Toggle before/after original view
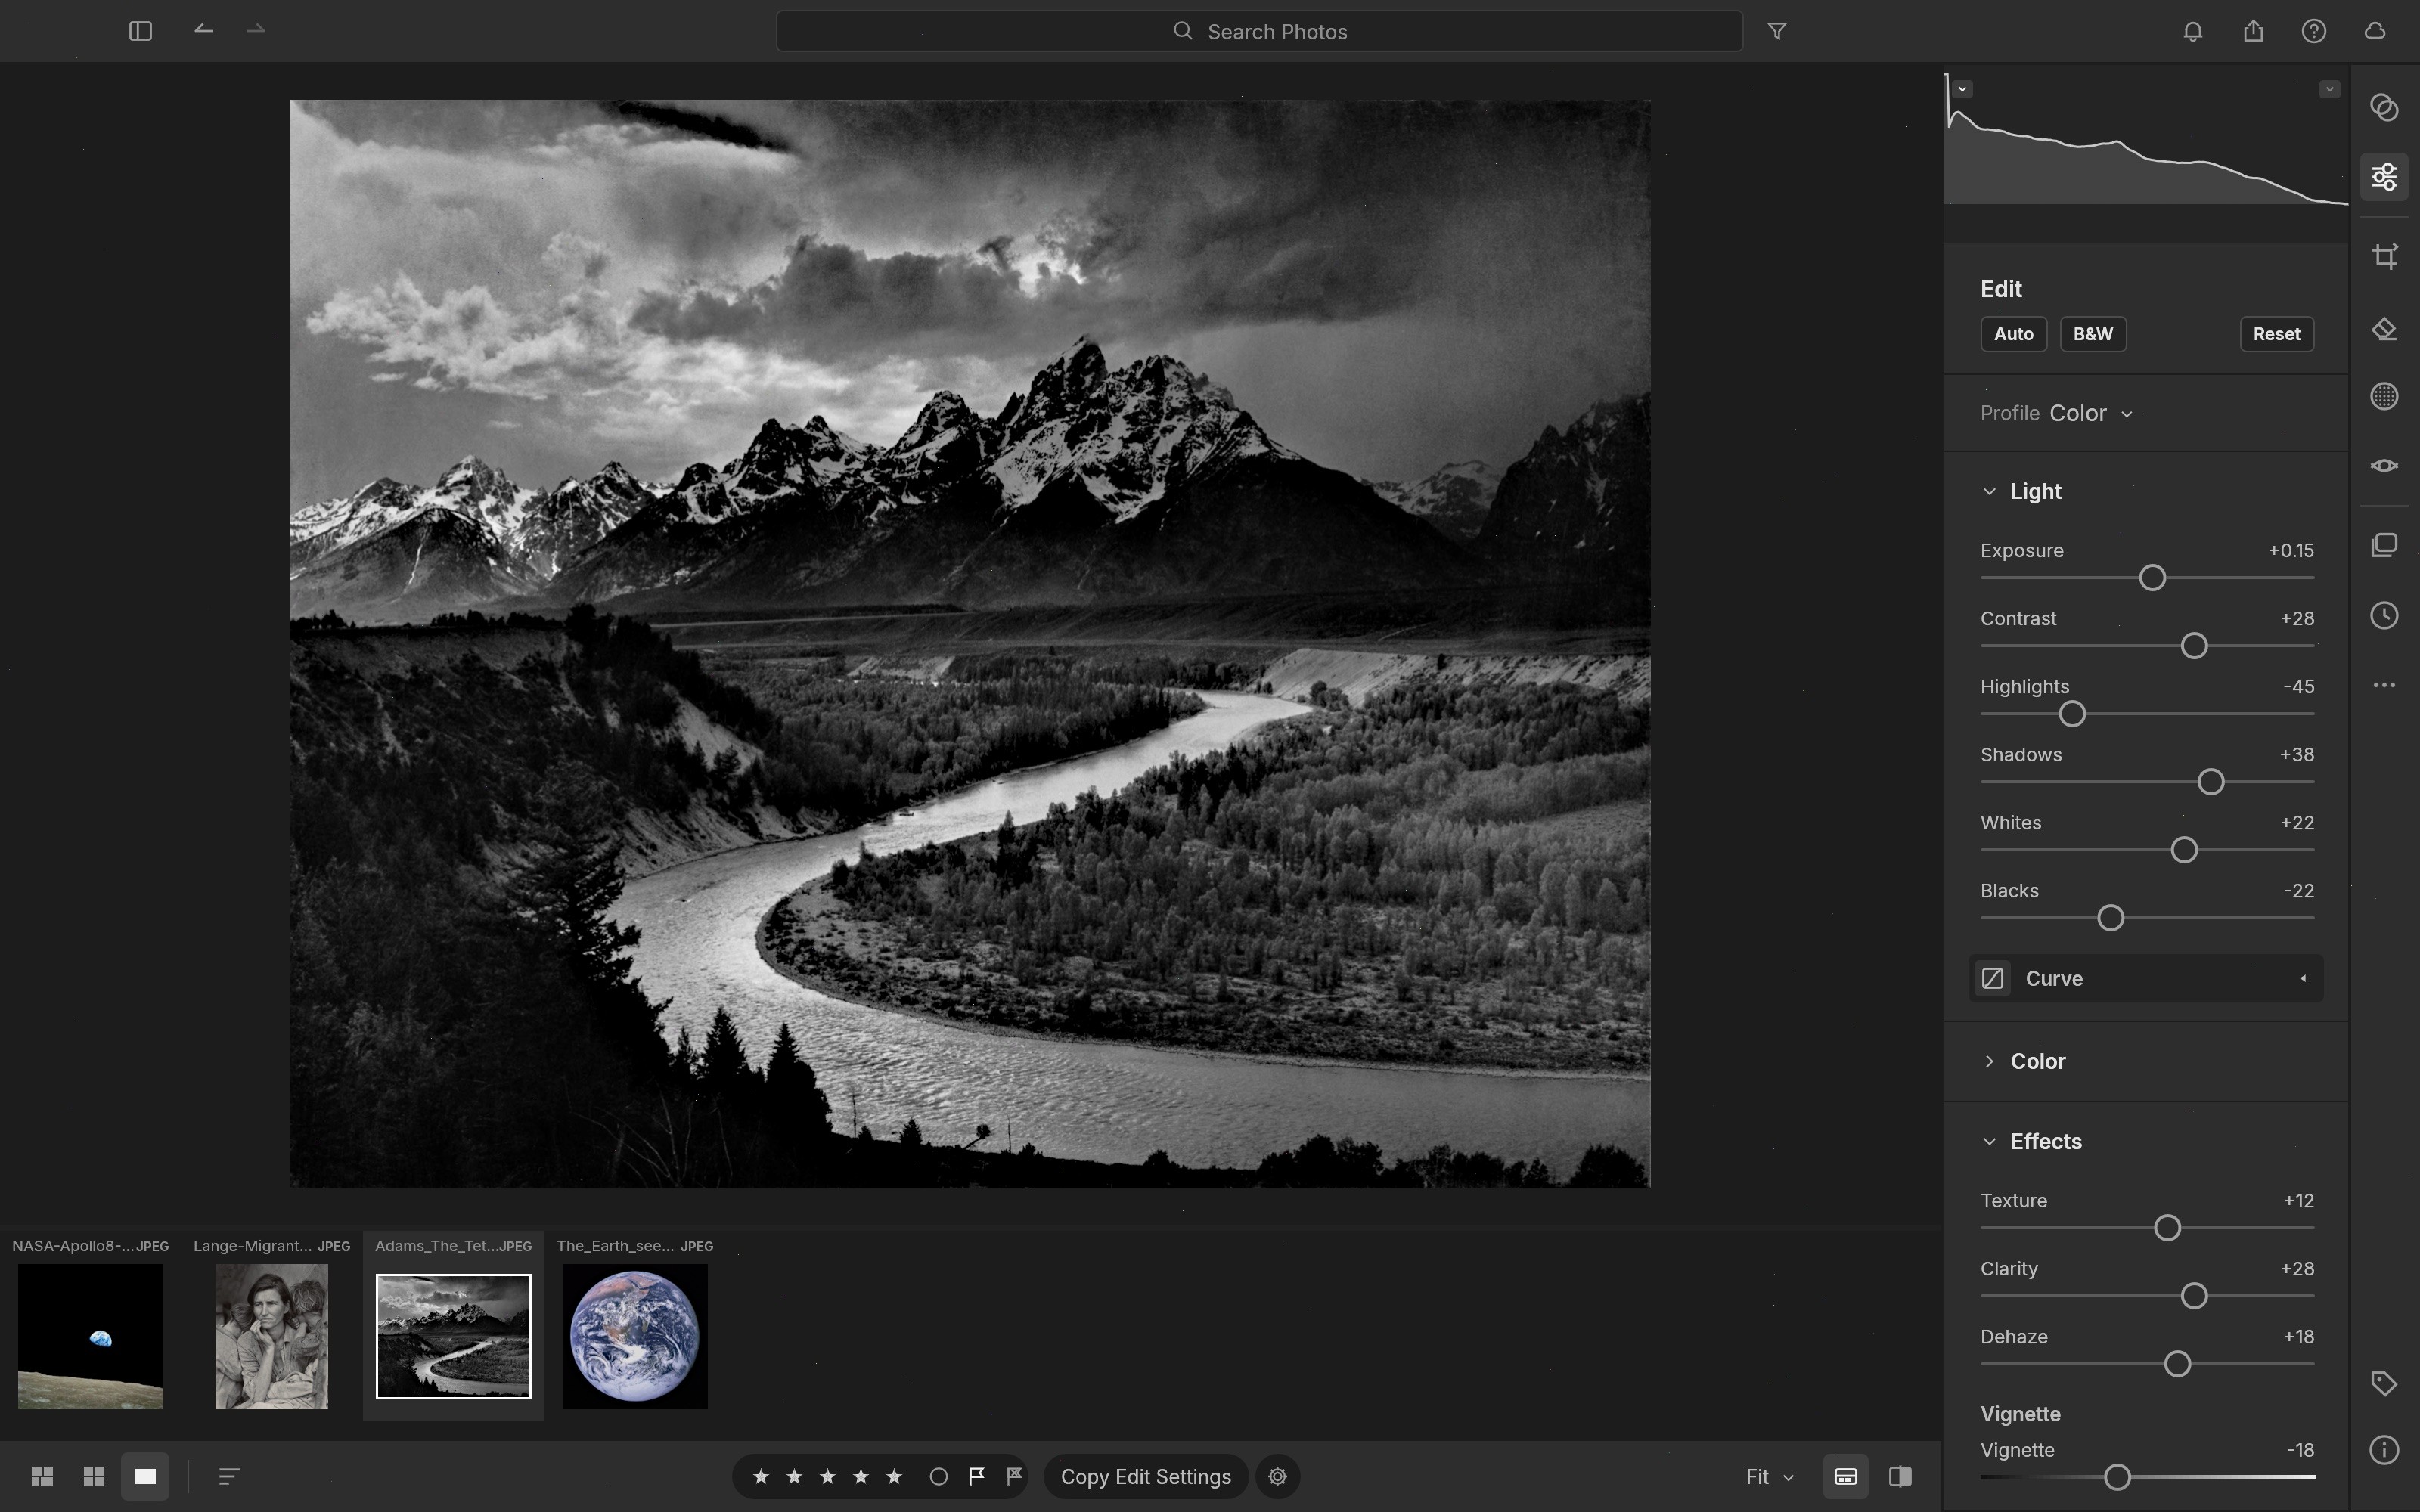Image resolution: width=2420 pixels, height=1512 pixels. (x=1900, y=1477)
